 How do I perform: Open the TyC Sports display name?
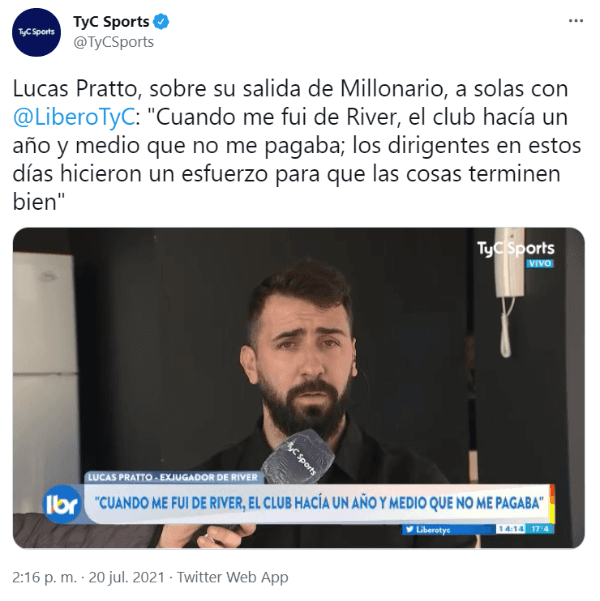pos(111,22)
